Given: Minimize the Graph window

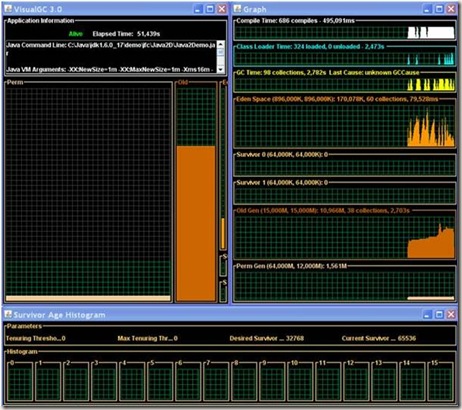Looking at the screenshot, I should (427, 9).
